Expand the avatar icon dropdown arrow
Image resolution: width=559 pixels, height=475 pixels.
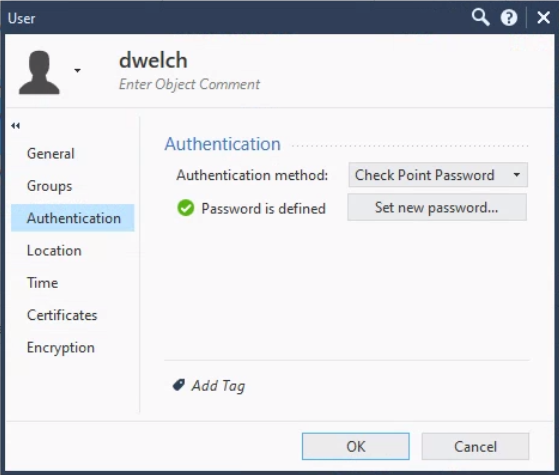click(77, 70)
